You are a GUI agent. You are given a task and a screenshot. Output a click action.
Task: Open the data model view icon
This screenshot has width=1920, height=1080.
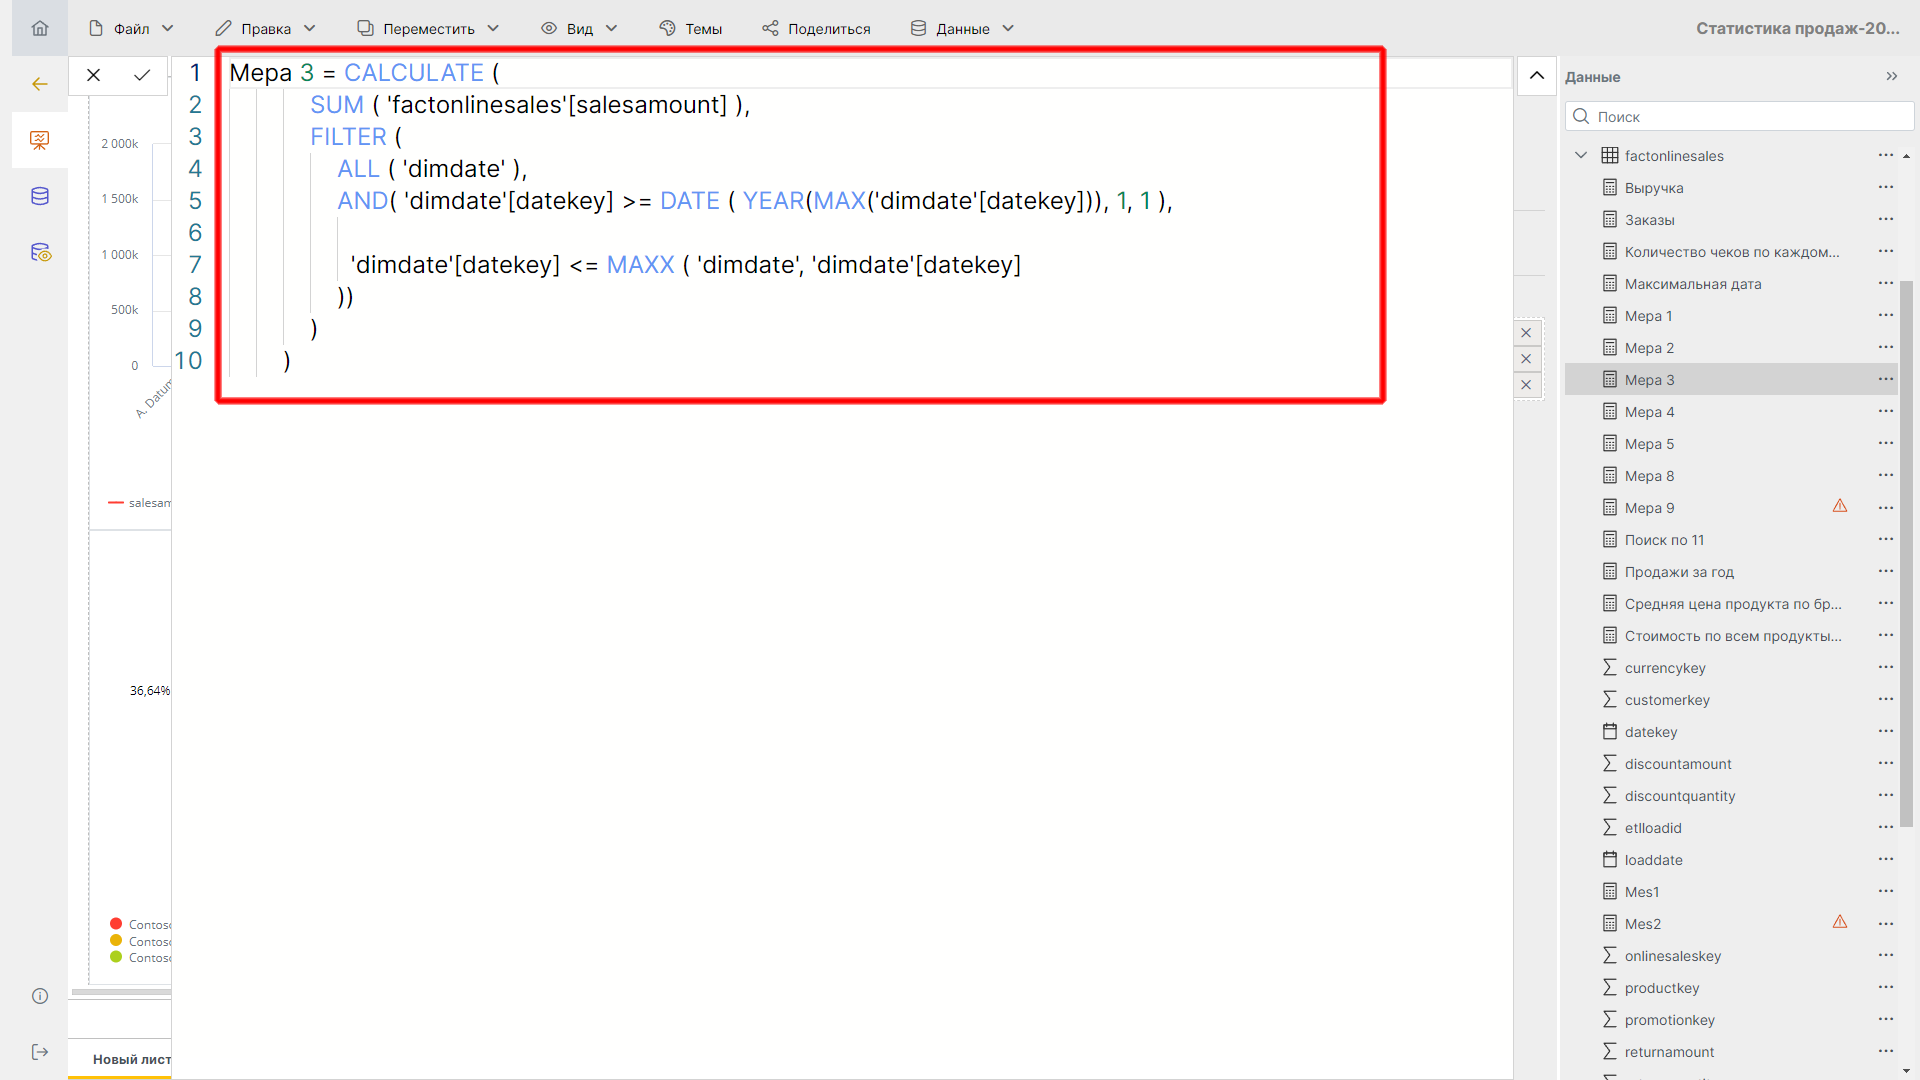[40, 252]
